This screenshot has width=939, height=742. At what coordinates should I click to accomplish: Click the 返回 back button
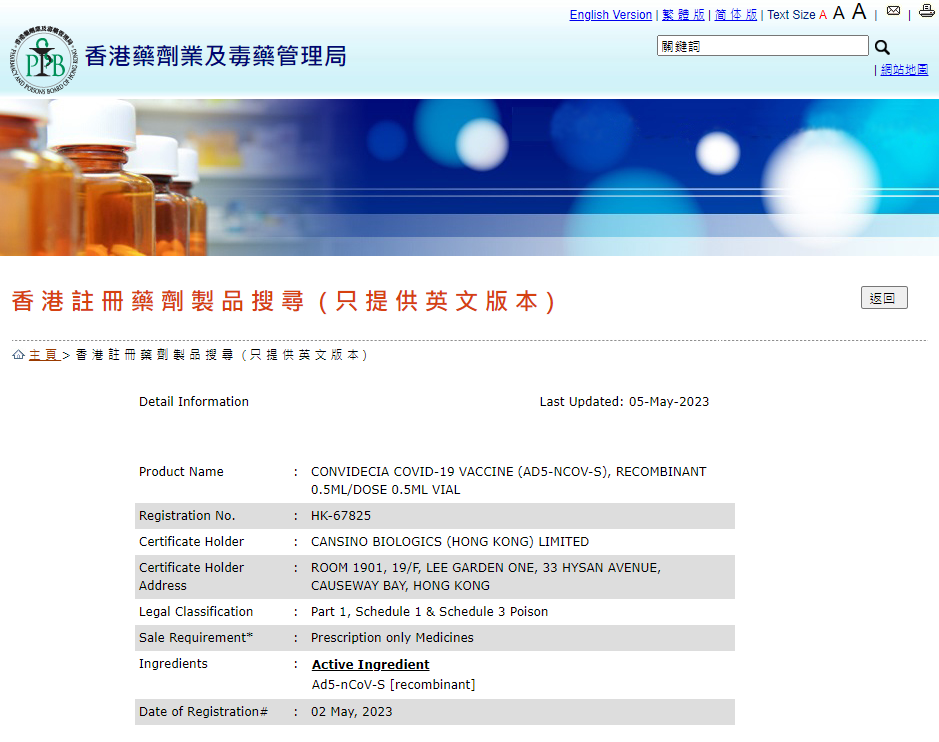point(884,298)
